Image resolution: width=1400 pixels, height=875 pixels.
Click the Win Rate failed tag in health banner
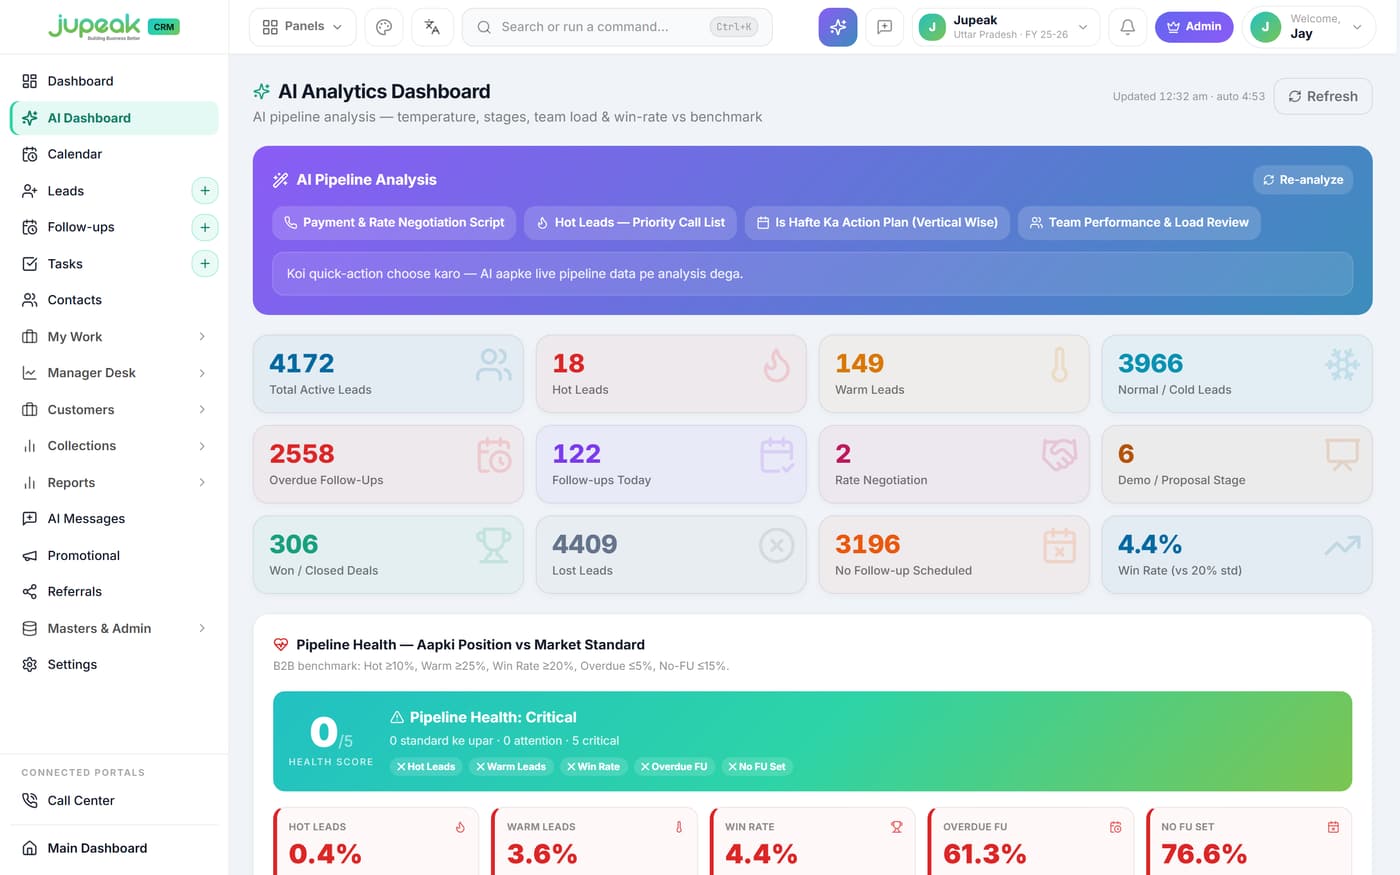[x=593, y=767]
